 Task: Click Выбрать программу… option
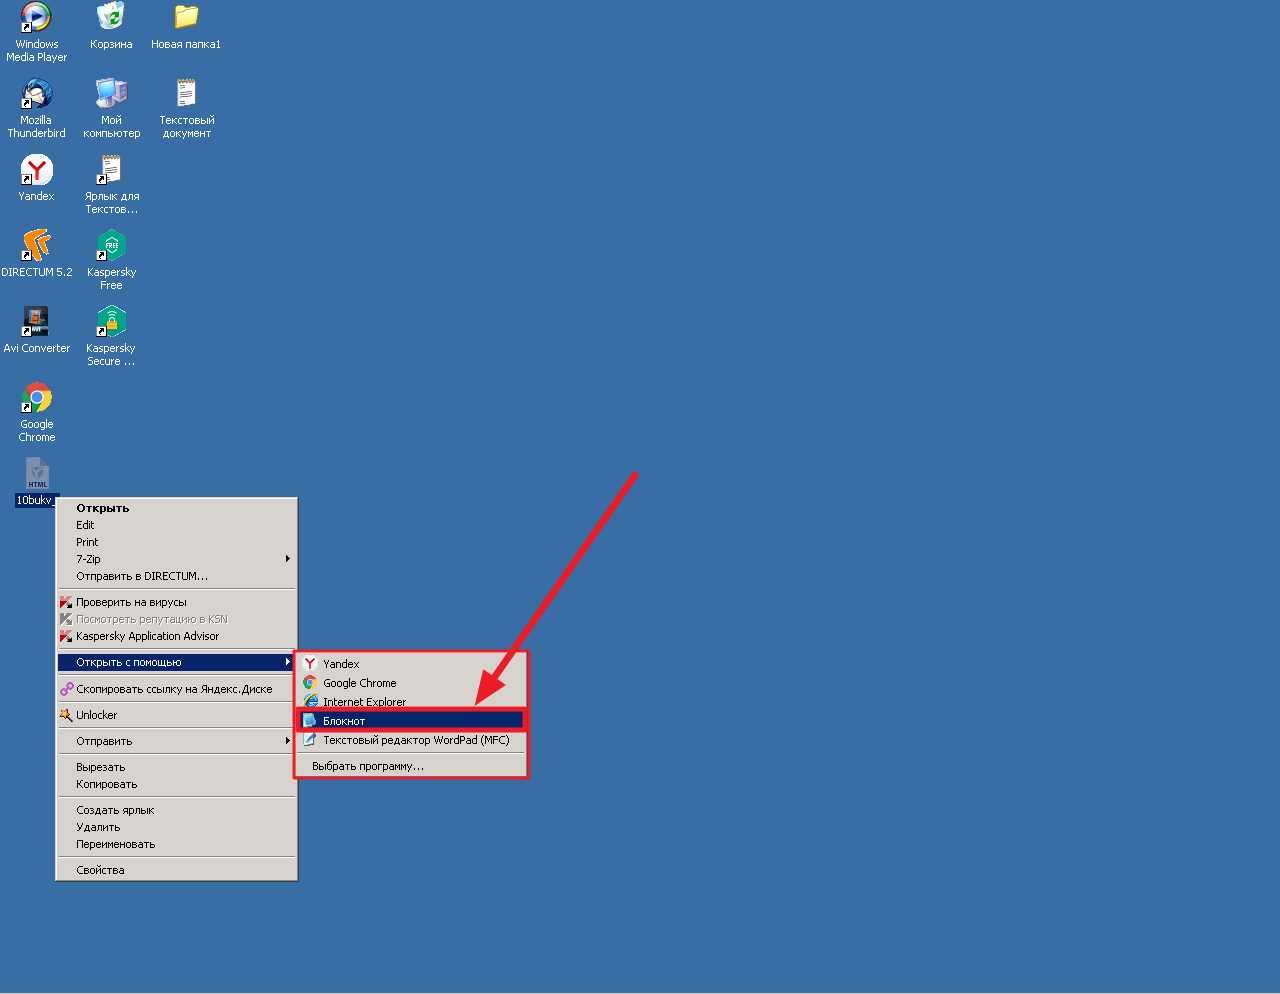[x=368, y=766]
